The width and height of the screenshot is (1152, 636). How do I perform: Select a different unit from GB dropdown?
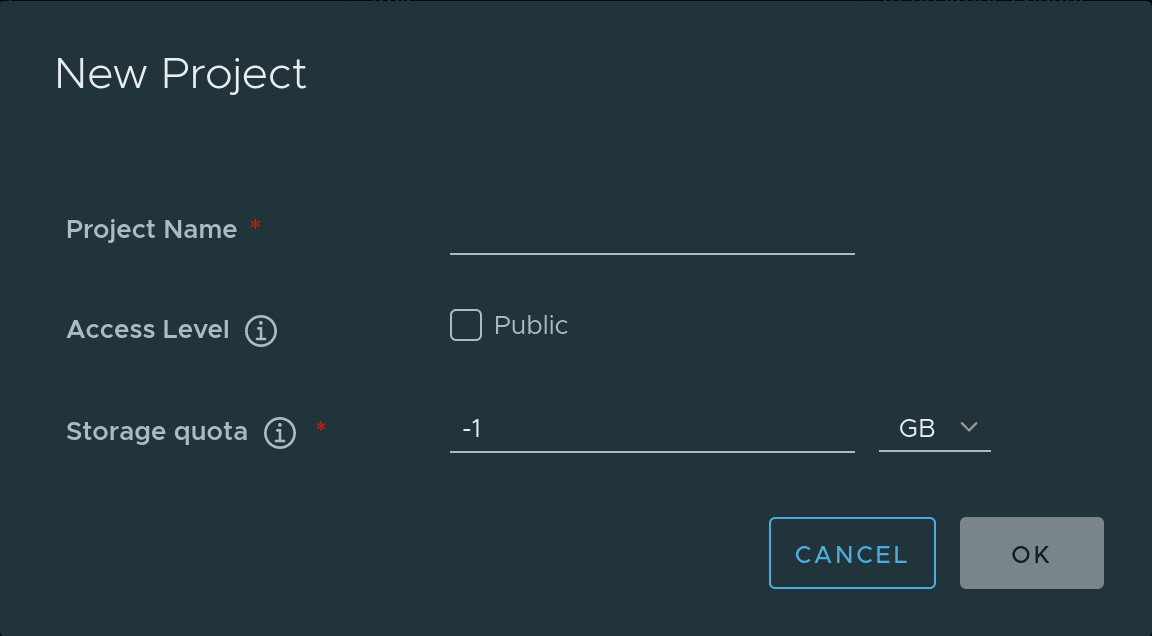click(x=934, y=427)
